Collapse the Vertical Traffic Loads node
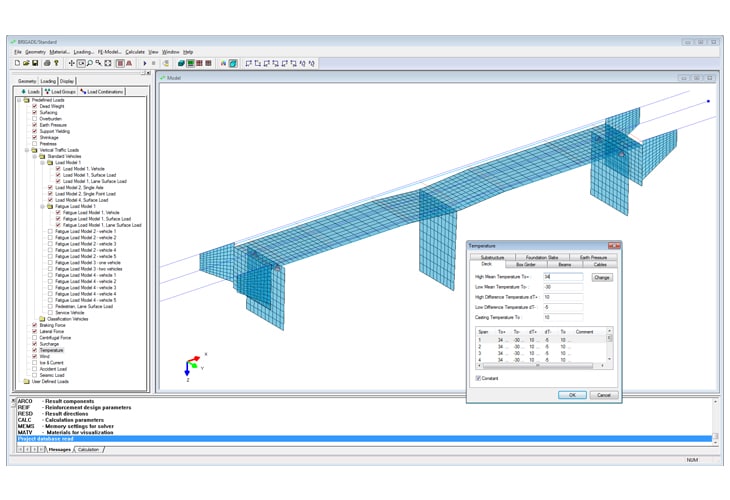730x500 pixels. pyautogui.click(x=27, y=150)
